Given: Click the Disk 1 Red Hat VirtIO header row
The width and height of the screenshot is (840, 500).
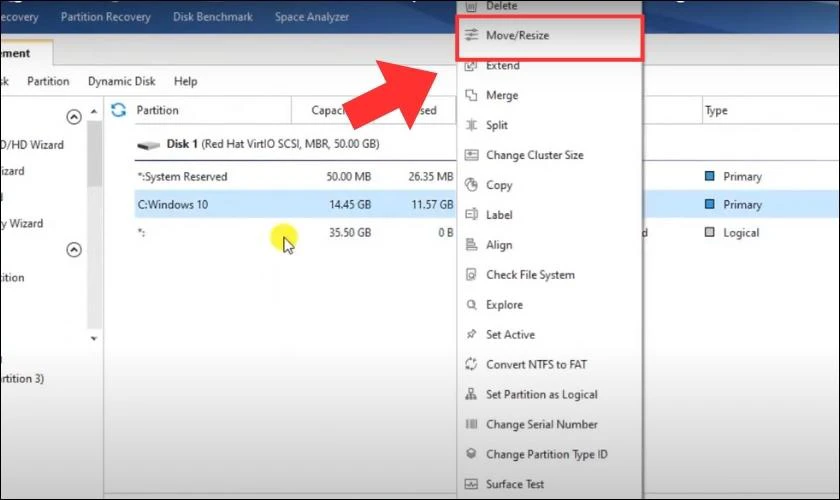Looking at the screenshot, I should coord(295,144).
